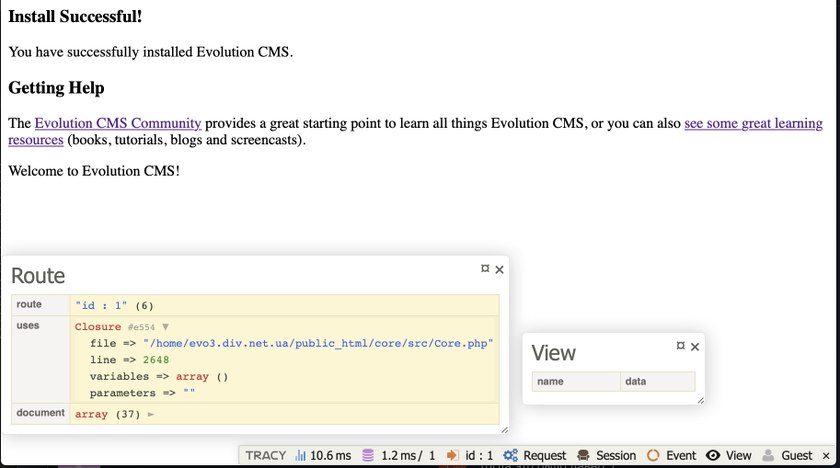Open the Event panel
Viewport: 840px width, 468px height.
(x=671, y=456)
